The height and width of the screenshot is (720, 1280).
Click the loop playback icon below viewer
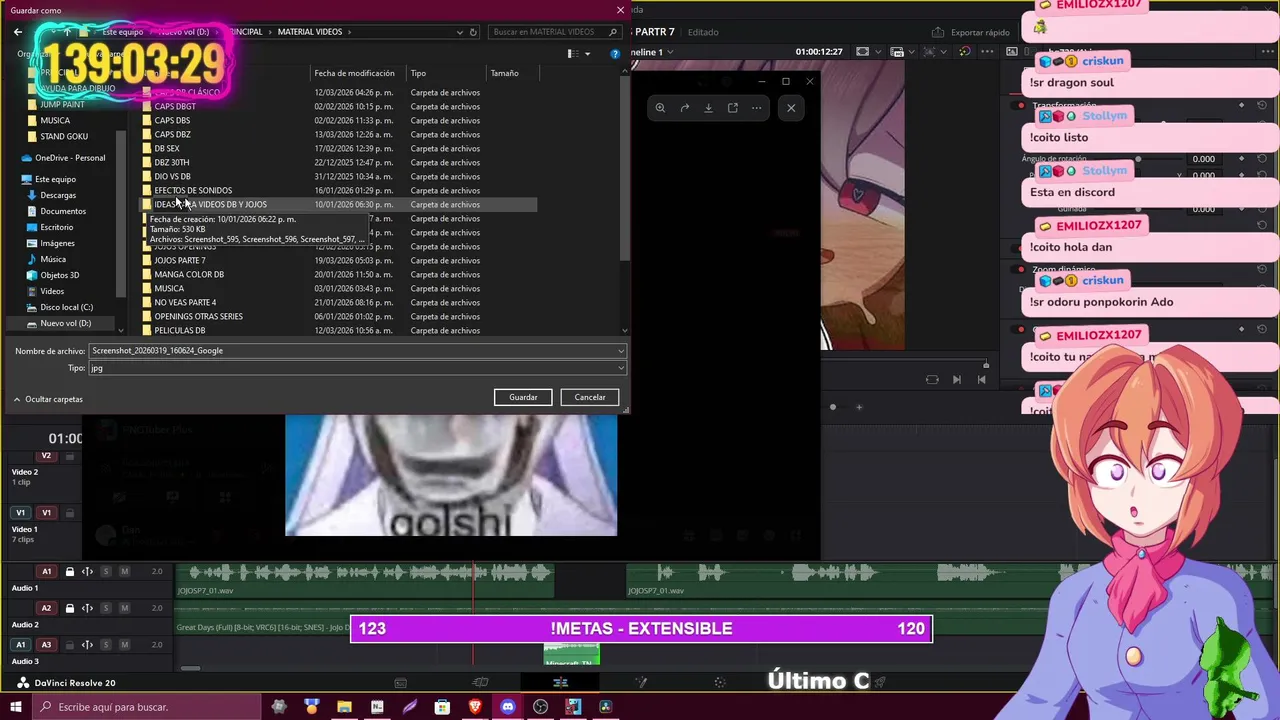[x=932, y=379]
